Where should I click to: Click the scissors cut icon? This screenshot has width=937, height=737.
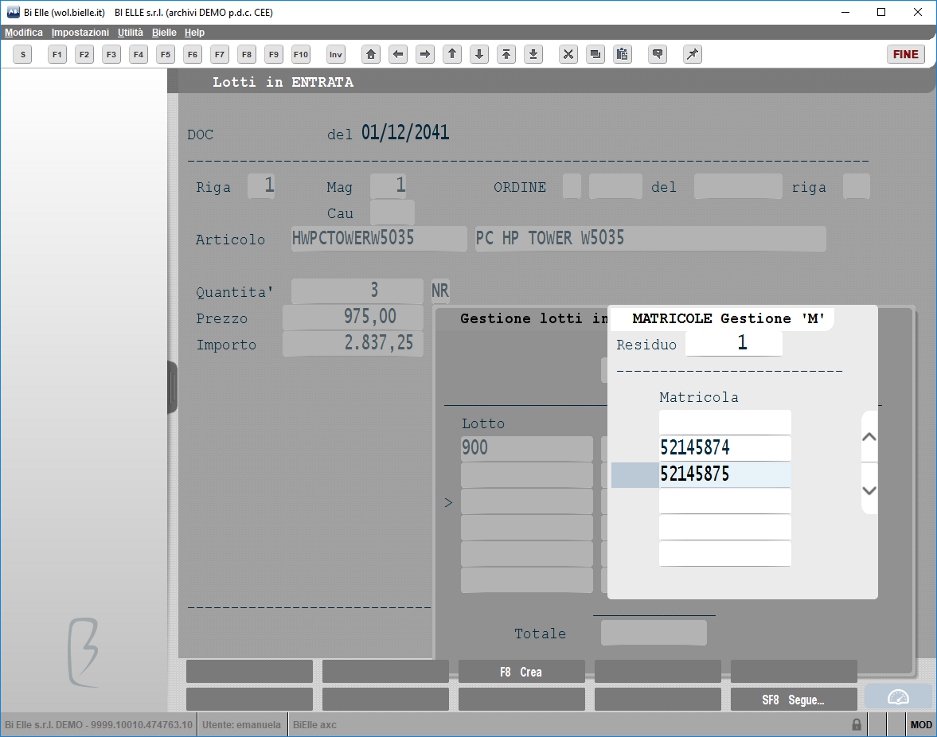tap(568, 54)
